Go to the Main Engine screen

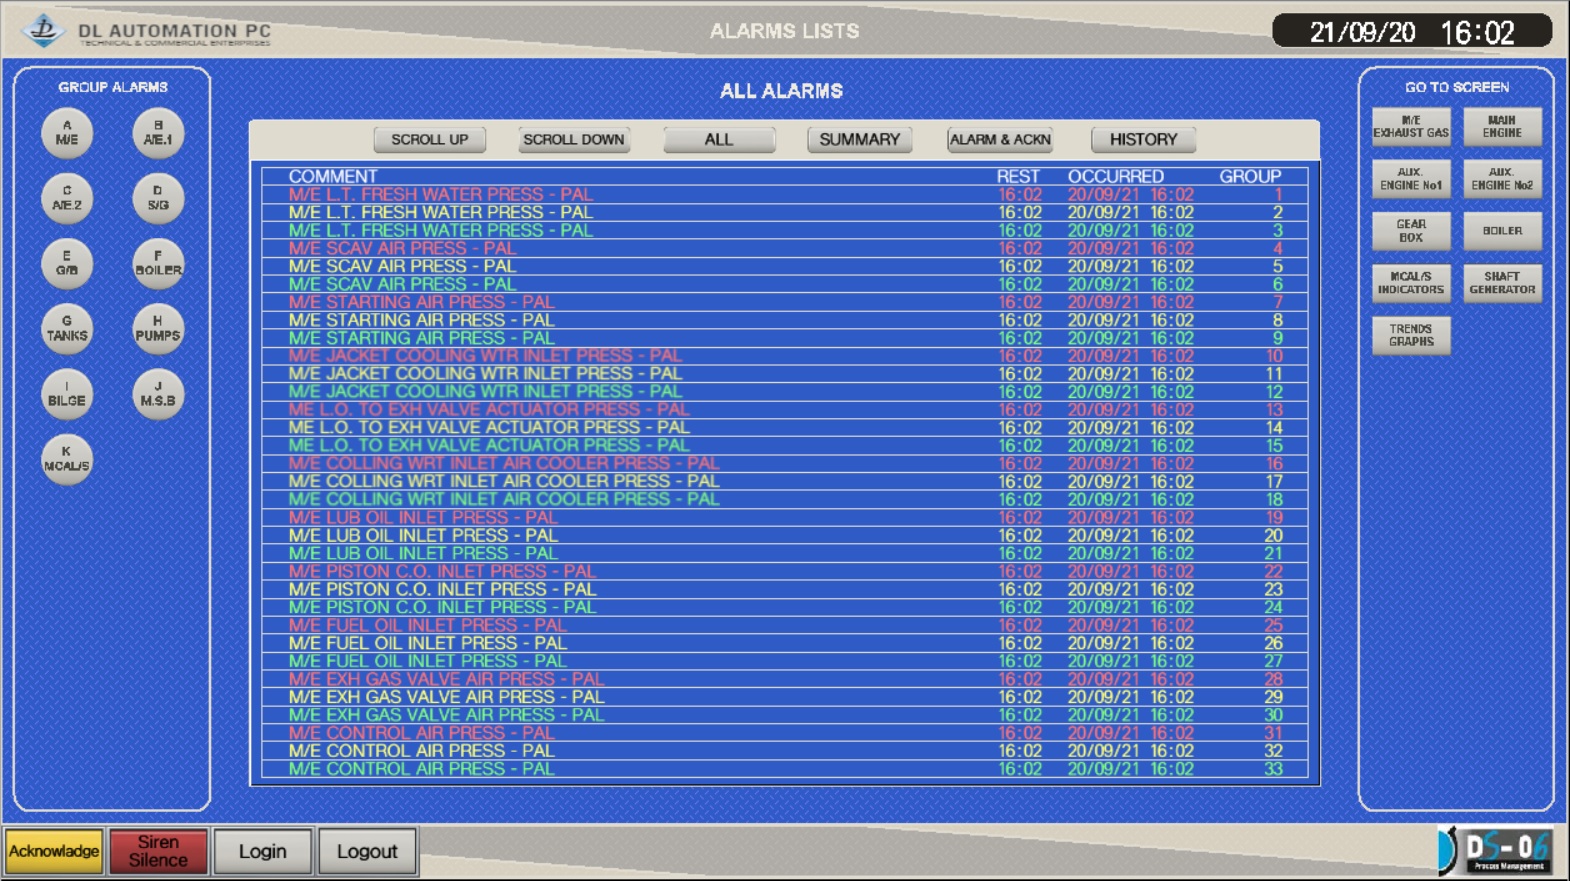click(x=1502, y=127)
